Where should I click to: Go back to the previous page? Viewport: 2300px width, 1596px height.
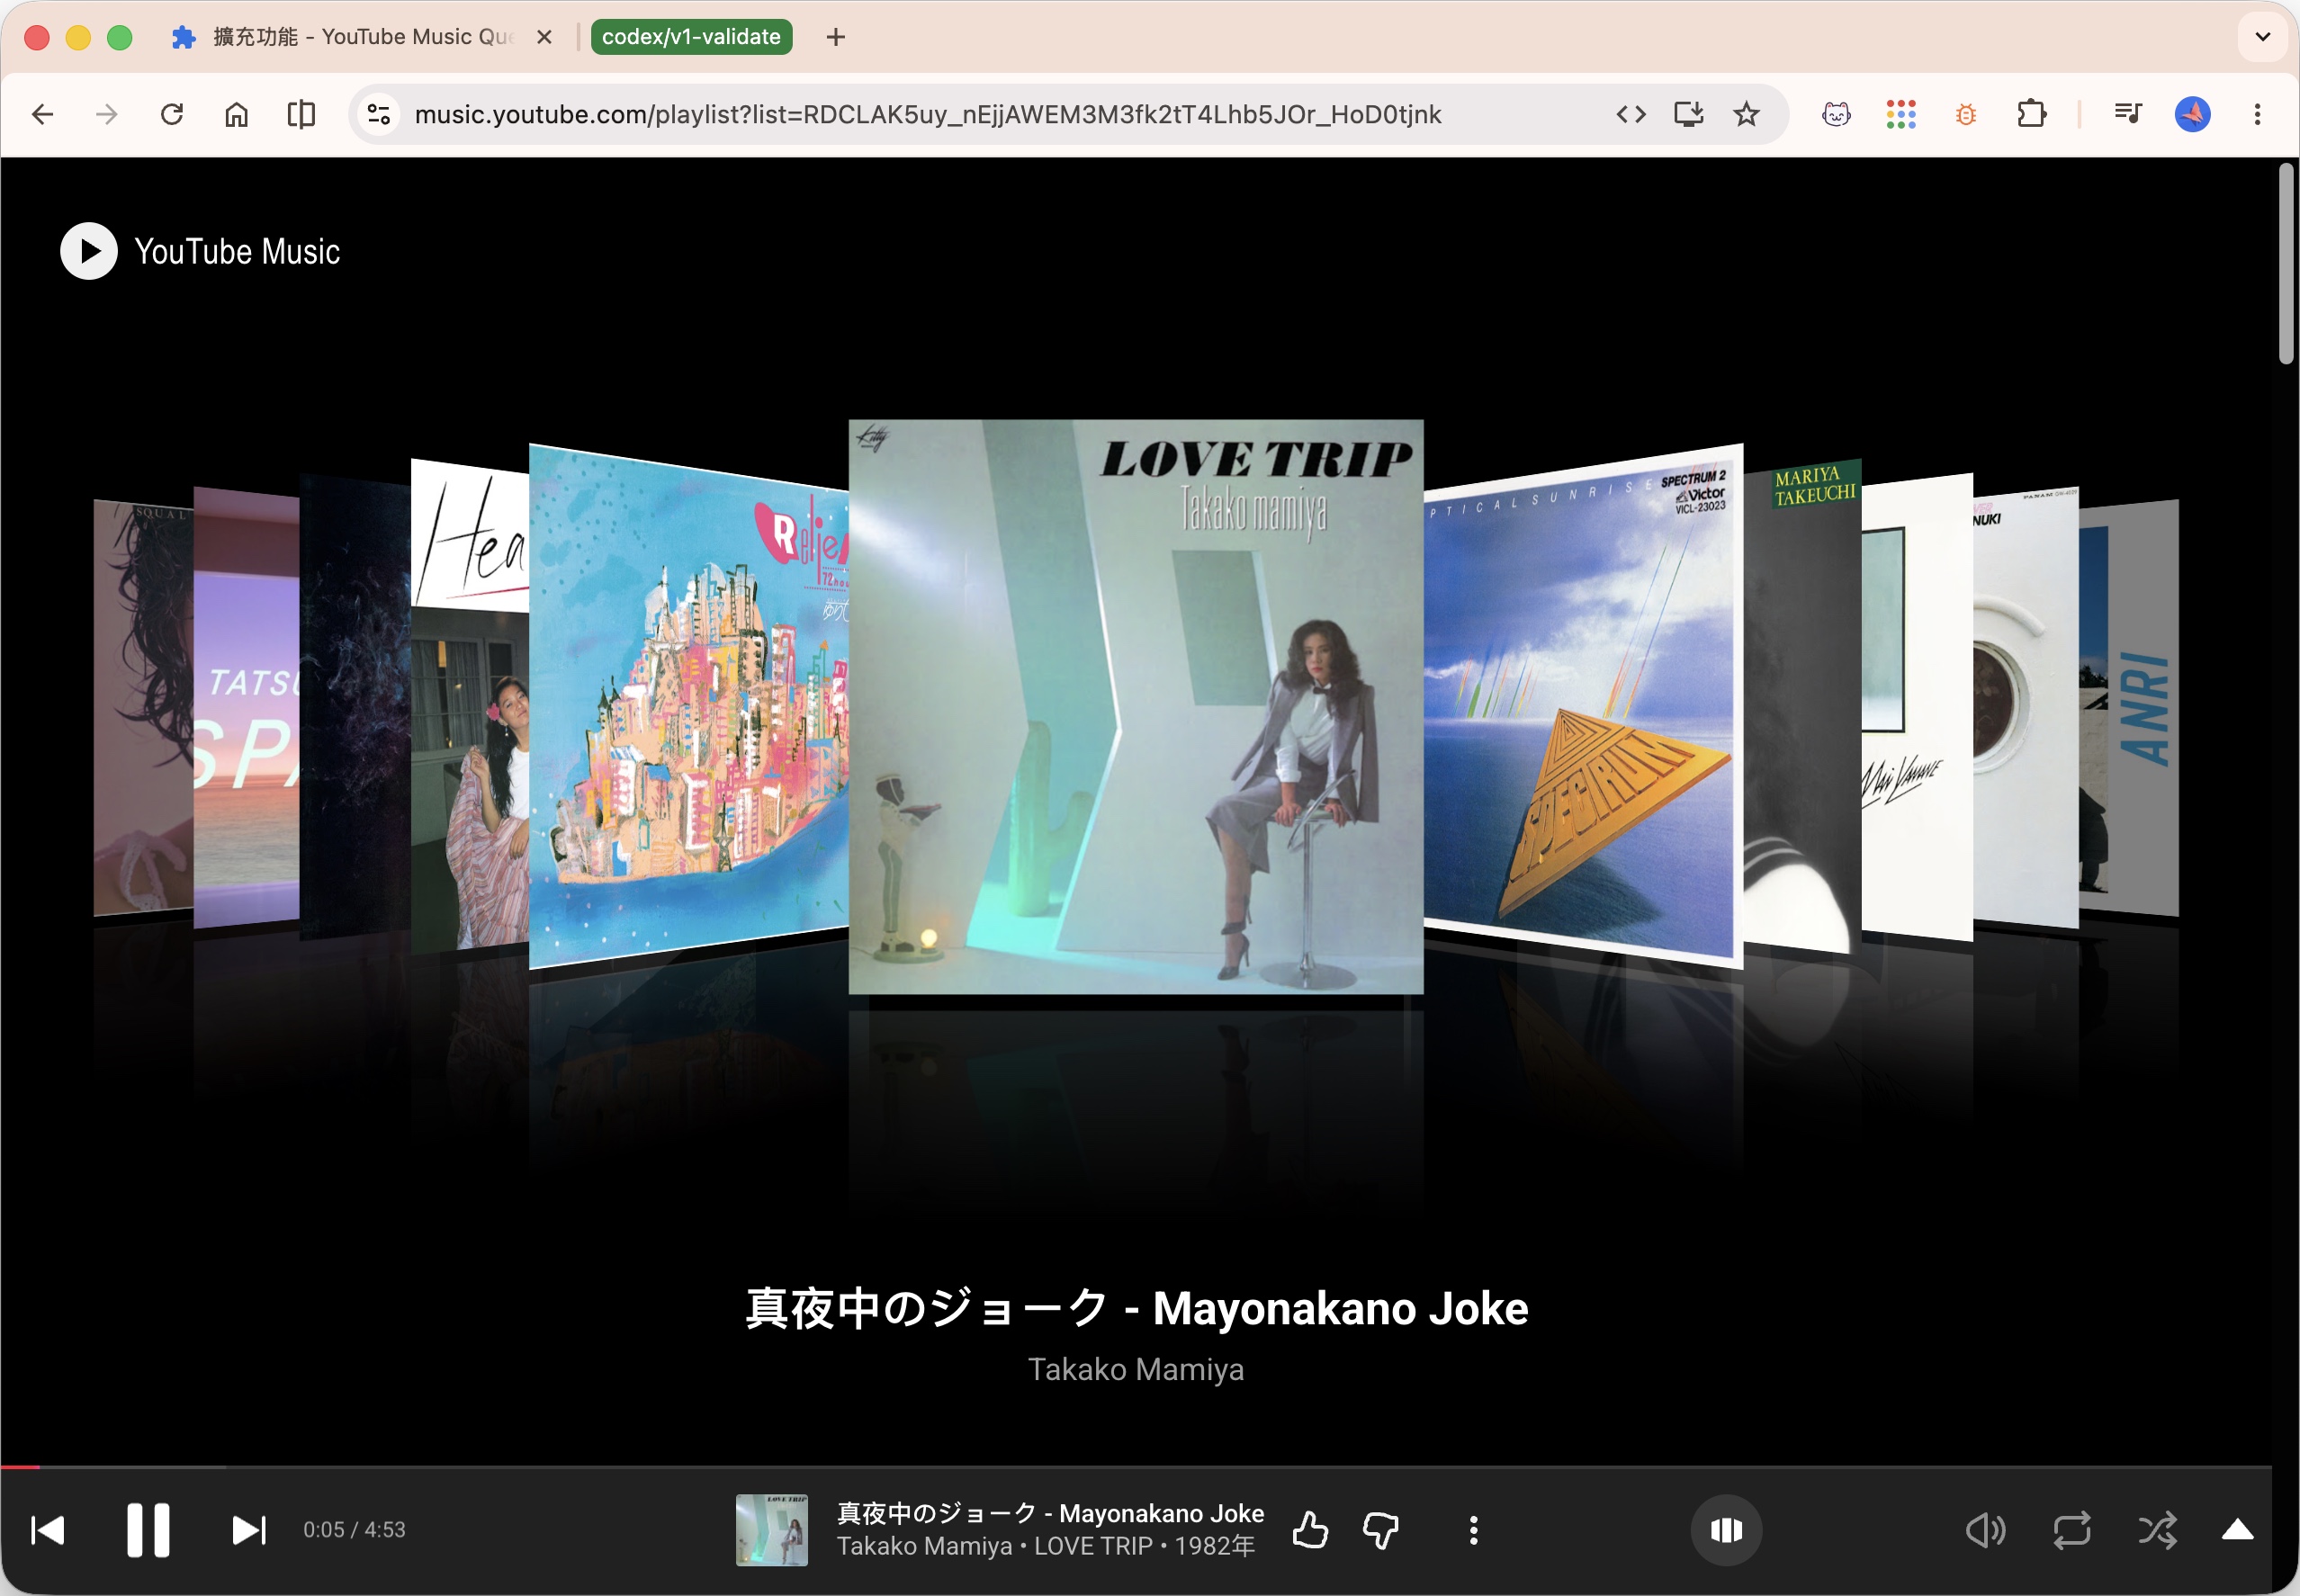[43, 114]
